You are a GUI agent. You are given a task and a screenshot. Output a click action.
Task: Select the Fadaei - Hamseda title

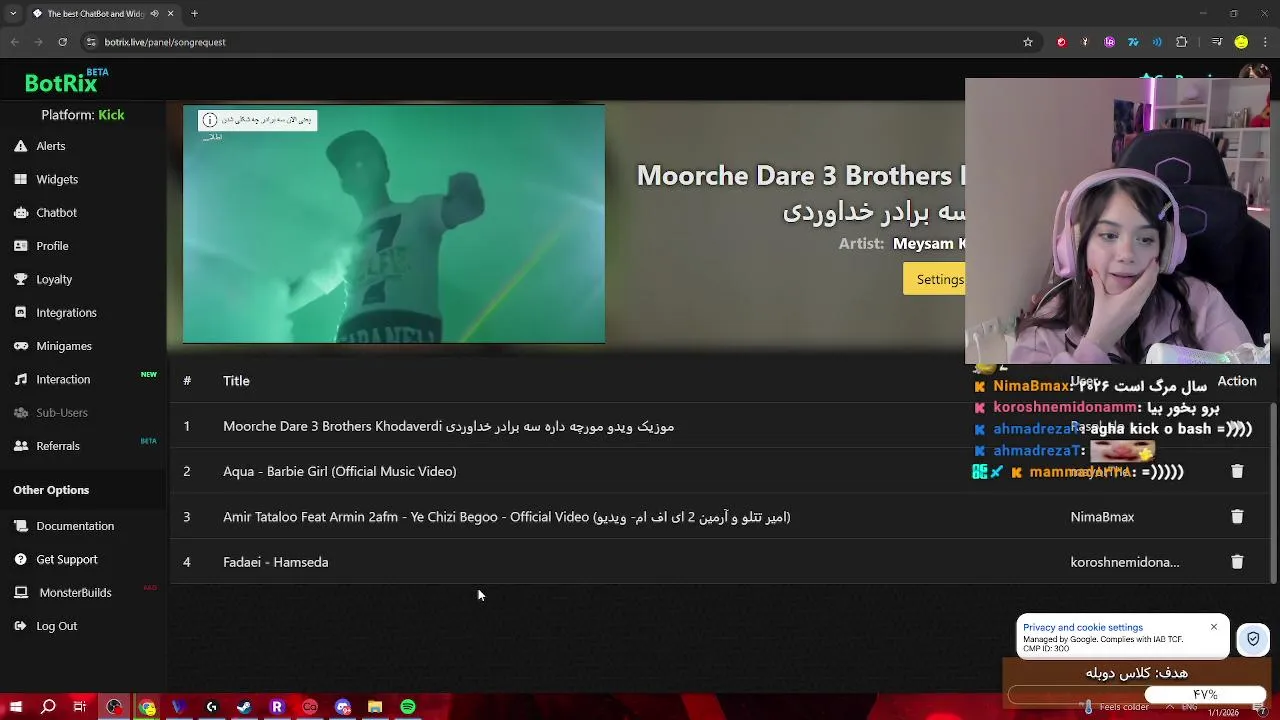tap(275, 562)
